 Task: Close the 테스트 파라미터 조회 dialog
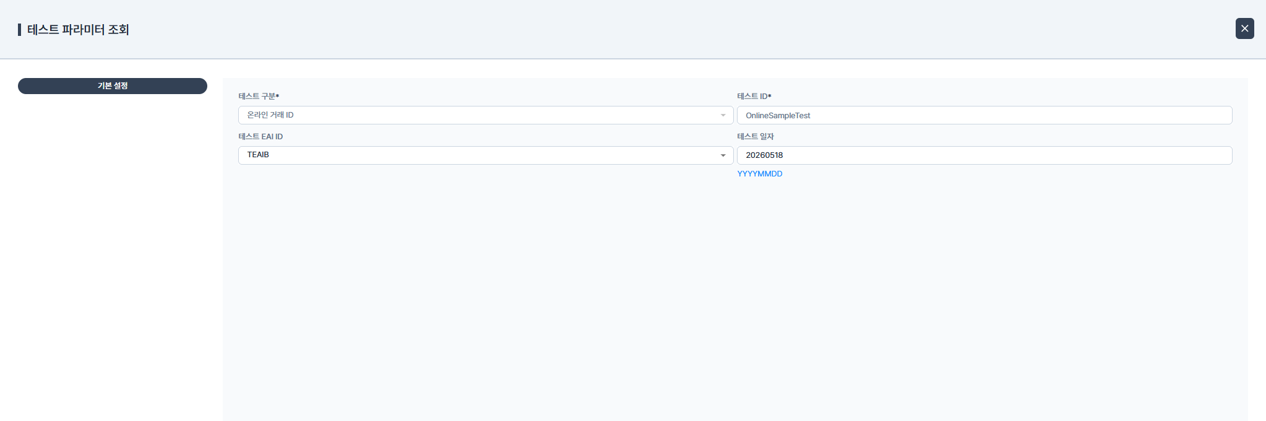pos(1244,28)
